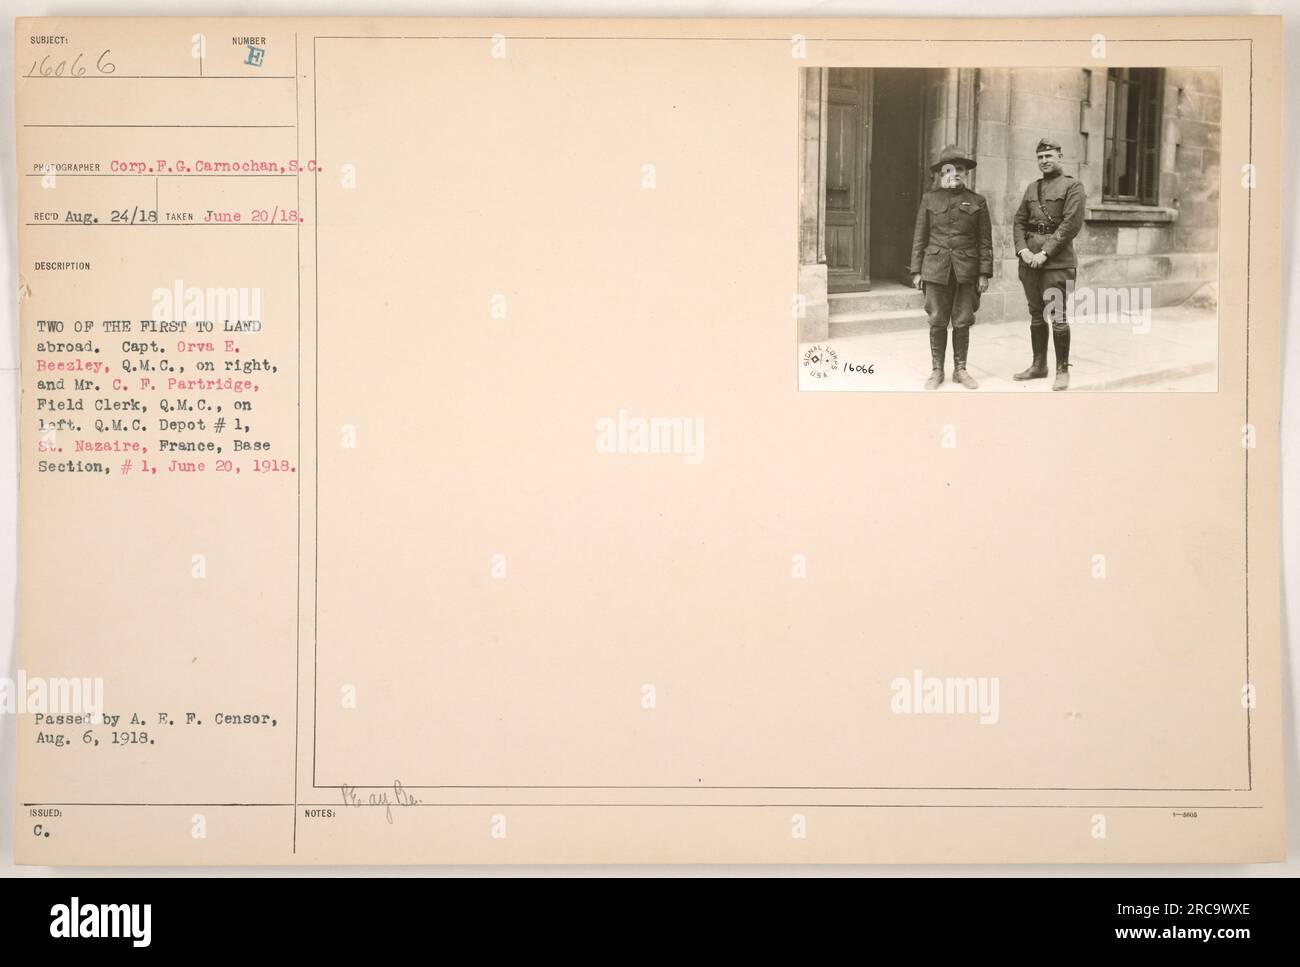The width and height of the screenshot is (1300, 967).
Task: Click the 'SUBJECT:' label at top left
Action: (49, 41)
